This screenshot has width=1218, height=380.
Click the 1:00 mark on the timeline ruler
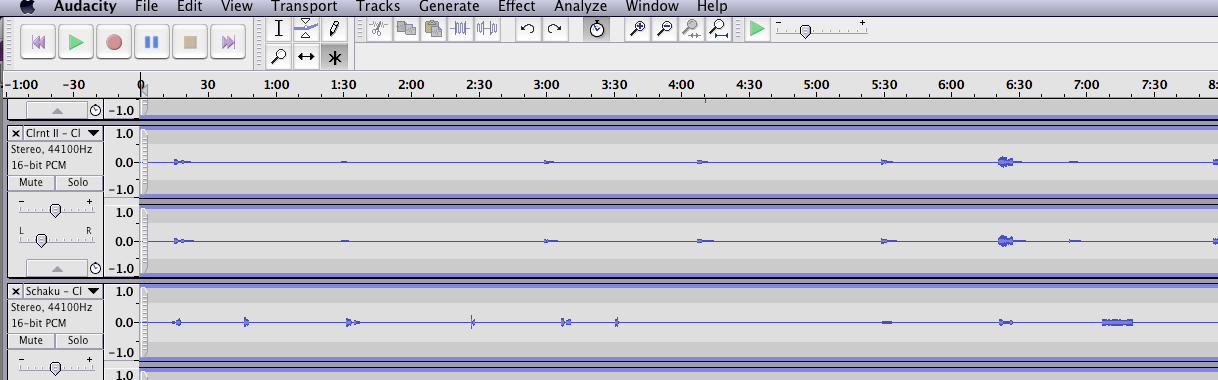click(276, 85)
